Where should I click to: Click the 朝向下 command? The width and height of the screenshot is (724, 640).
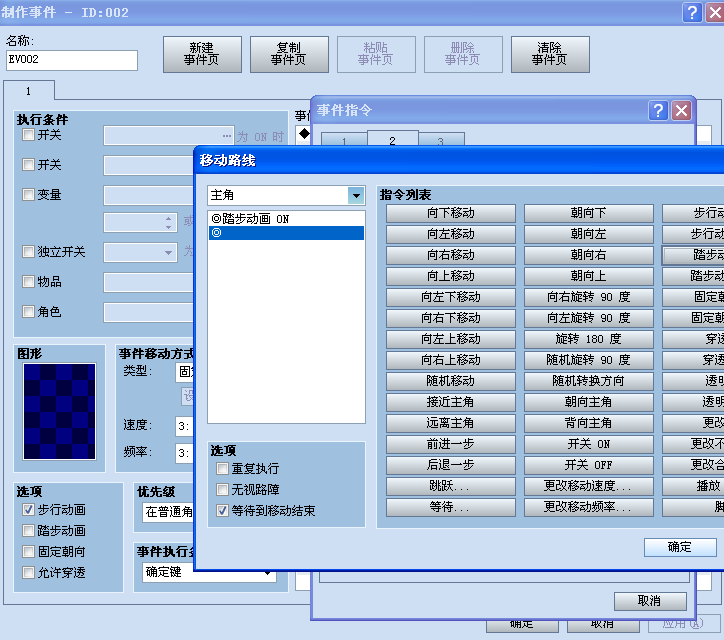(589, 213)
